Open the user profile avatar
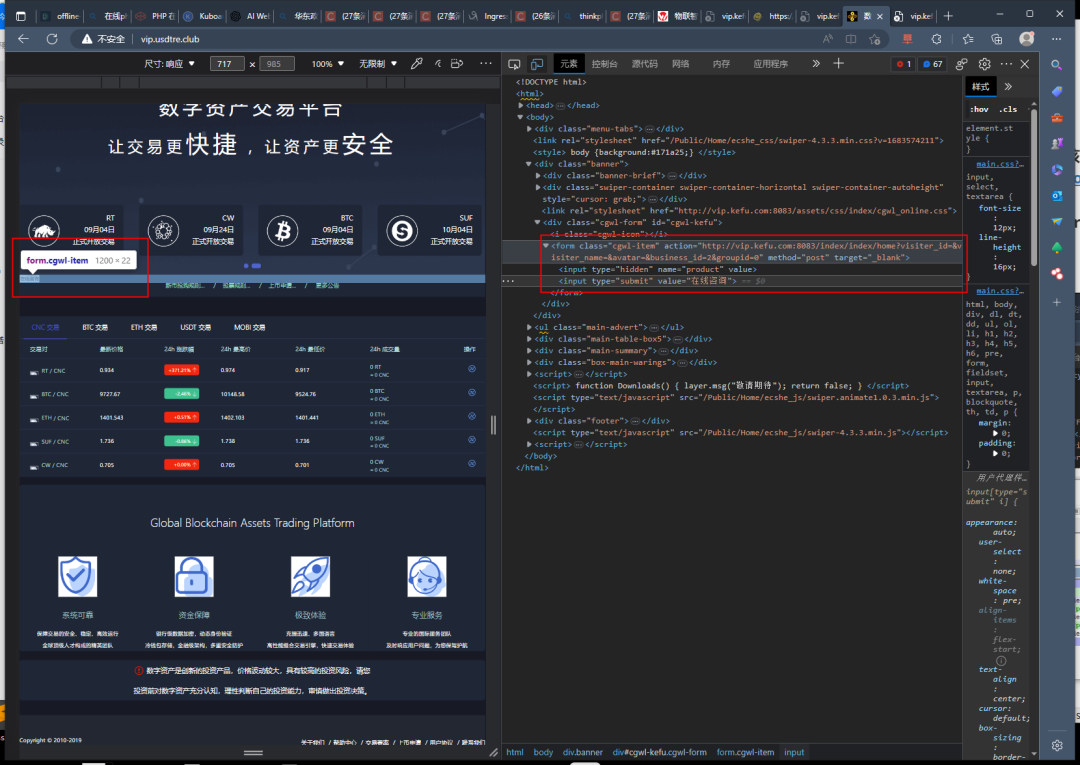The image size is (1080, 765). pos(1026,39)
